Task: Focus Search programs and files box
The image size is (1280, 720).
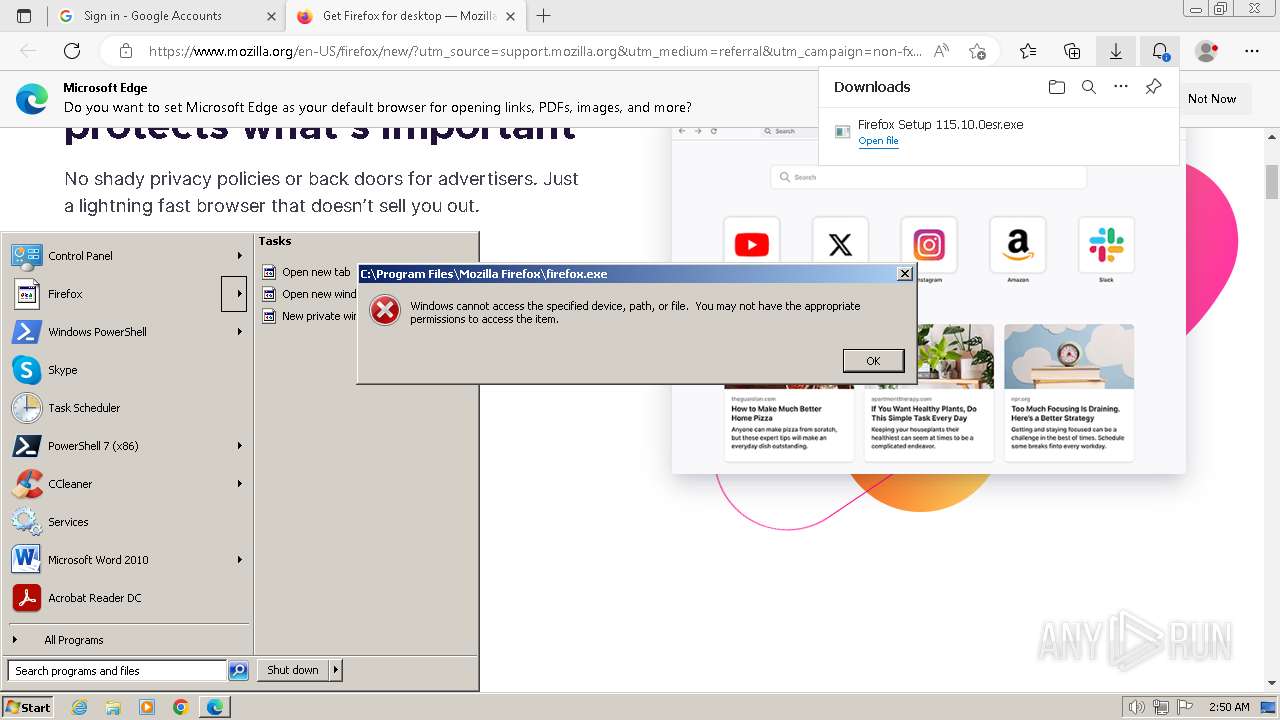Action: (x=117, y=671)
